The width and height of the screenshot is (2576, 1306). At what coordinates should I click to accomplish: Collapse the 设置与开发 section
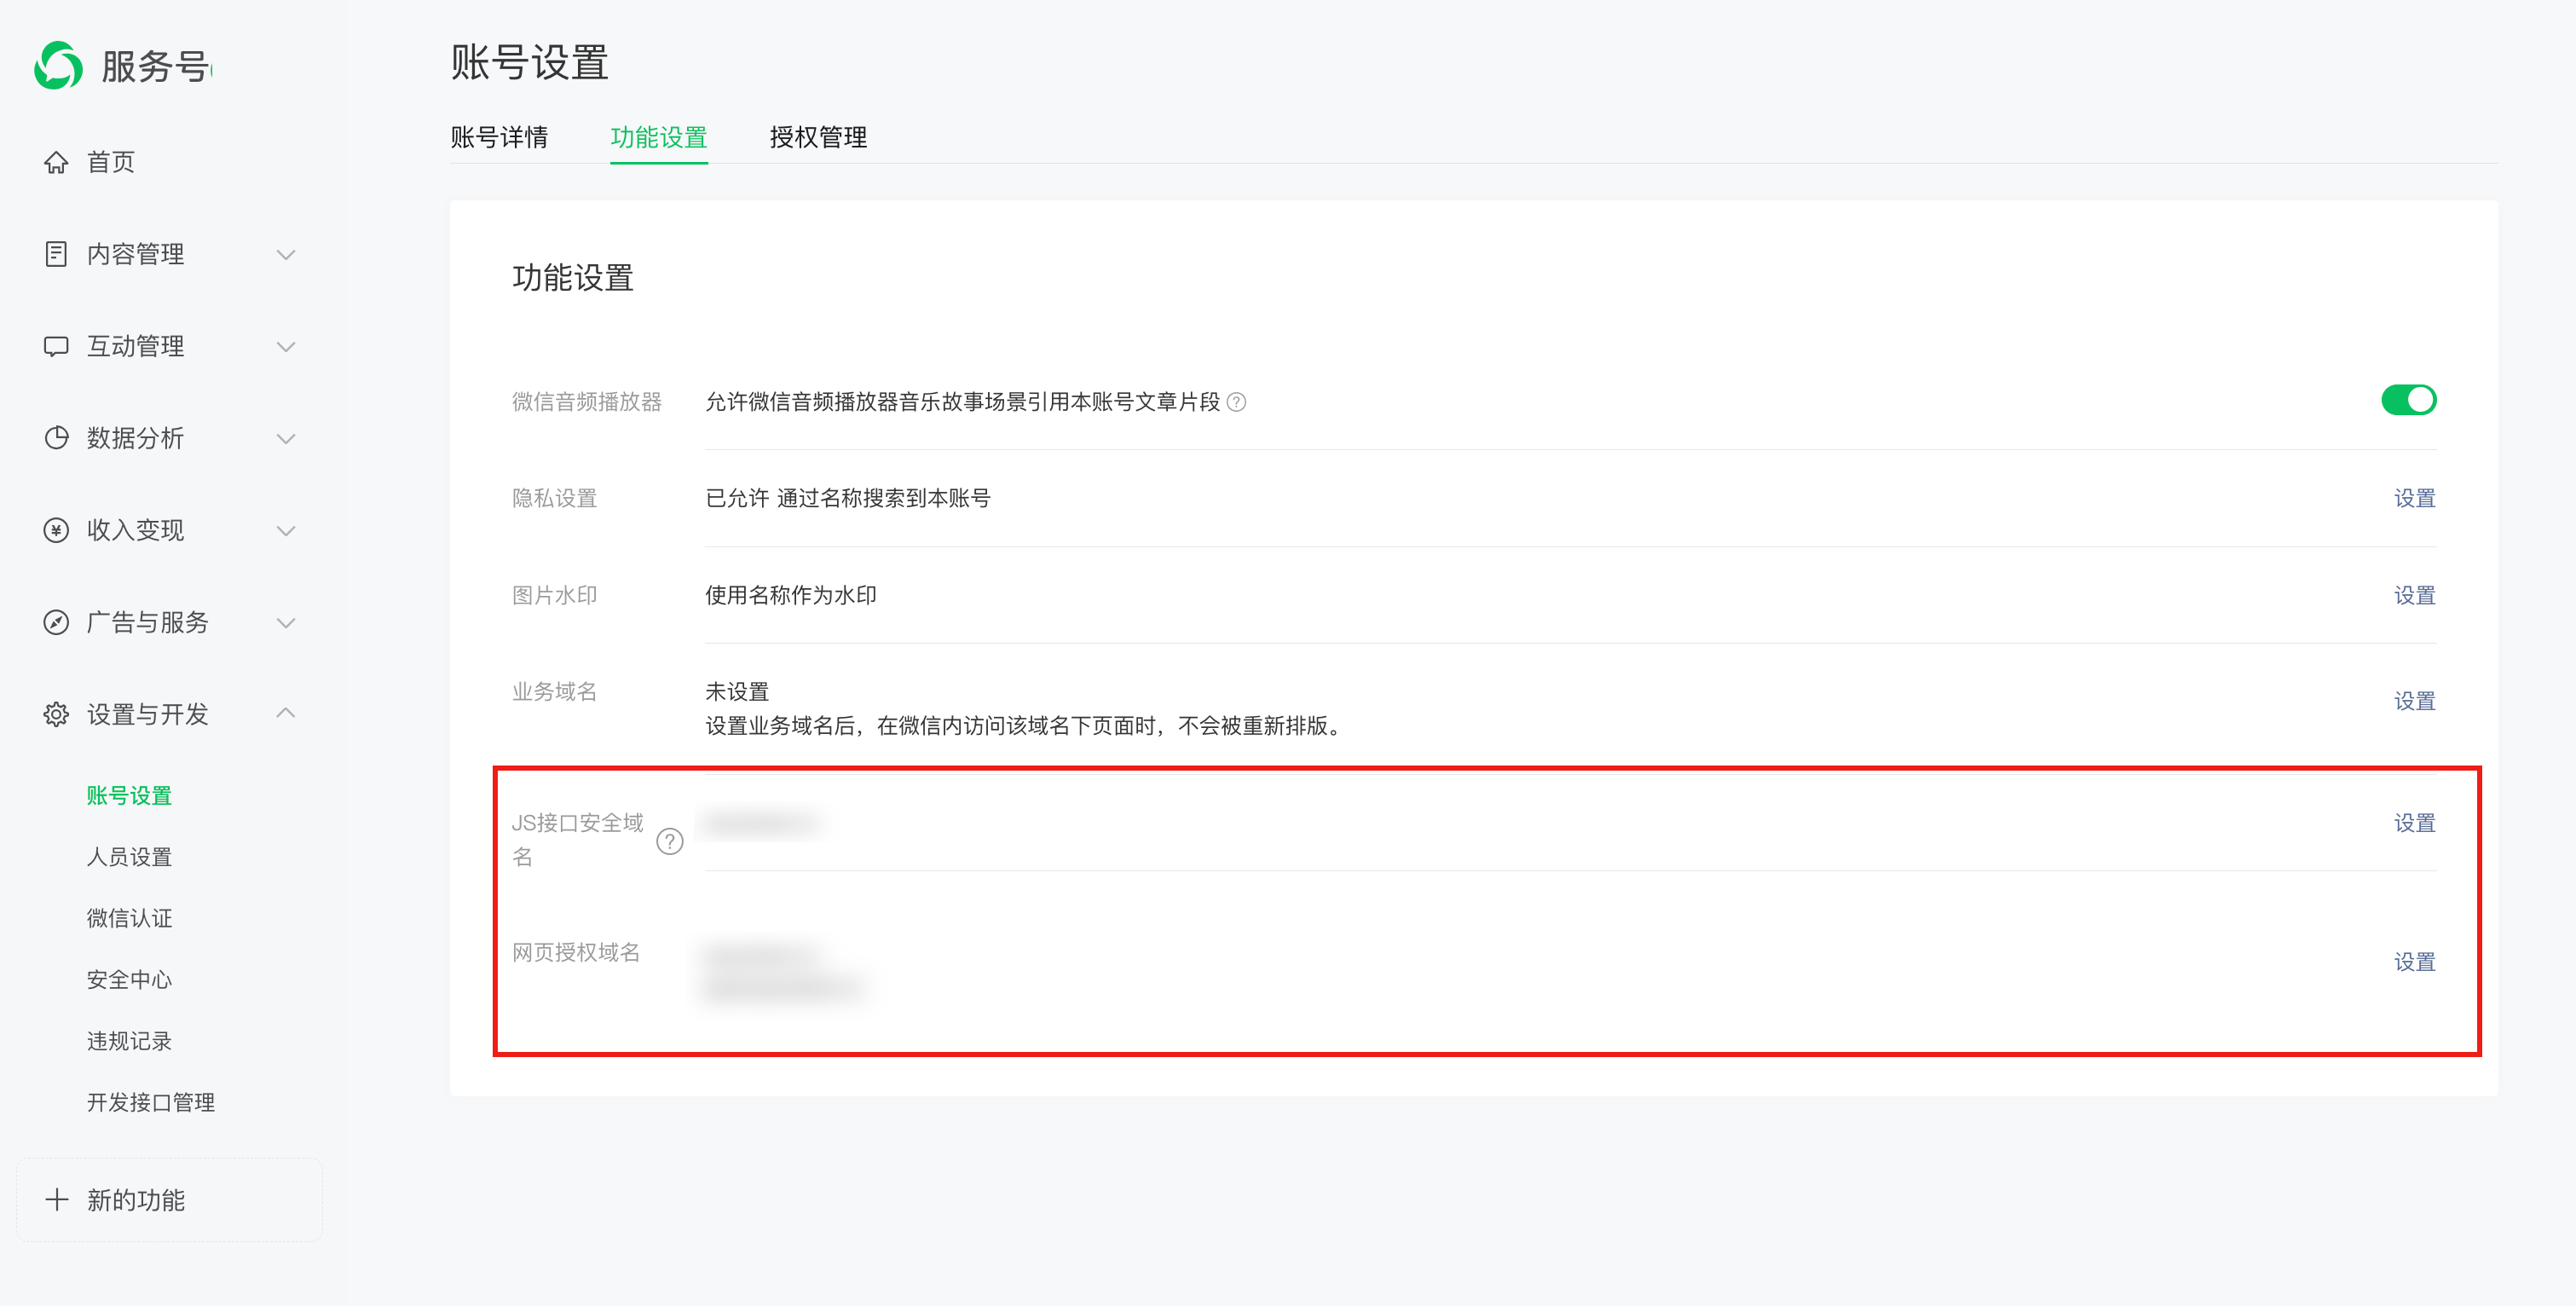coord(287,713)
